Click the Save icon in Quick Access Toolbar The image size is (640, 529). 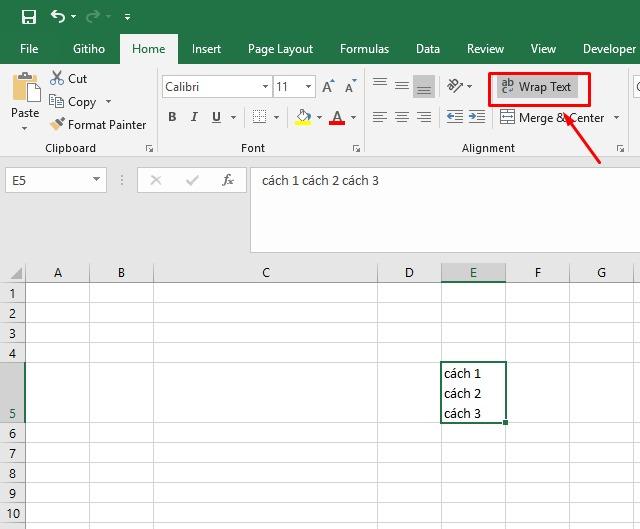tap(29, 17)
